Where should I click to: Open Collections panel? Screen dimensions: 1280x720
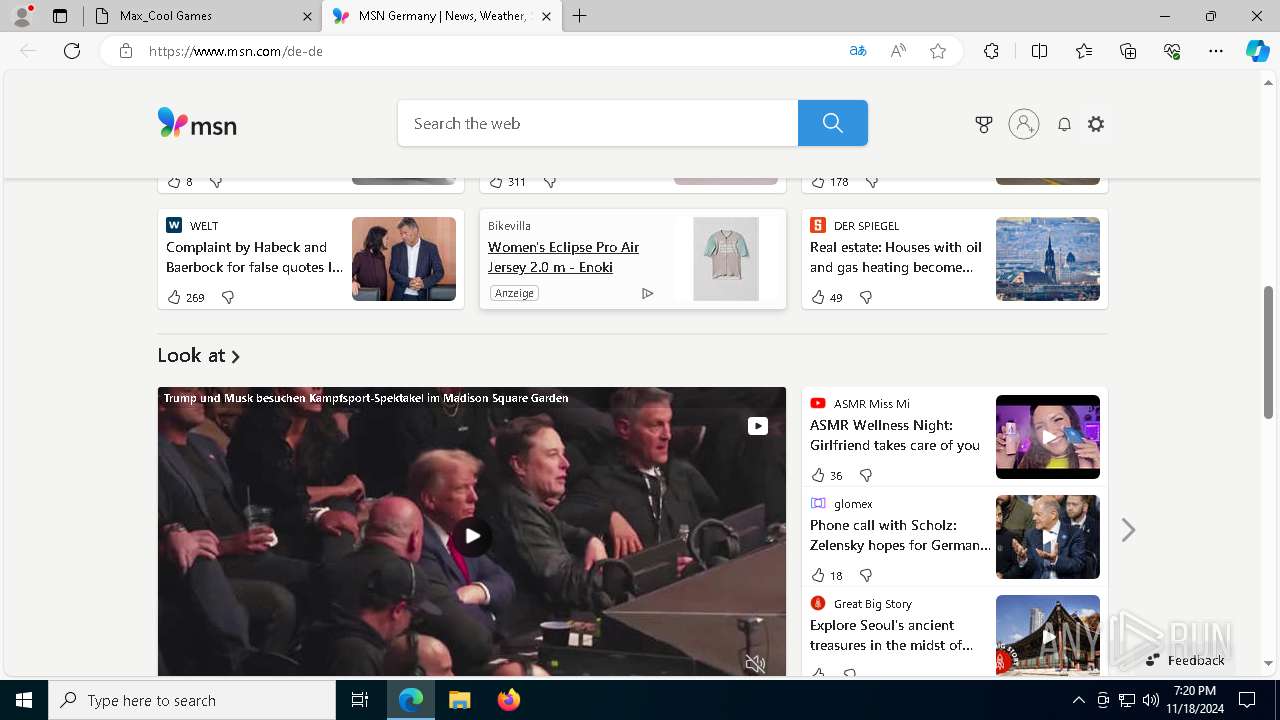tap(1128, 51)
